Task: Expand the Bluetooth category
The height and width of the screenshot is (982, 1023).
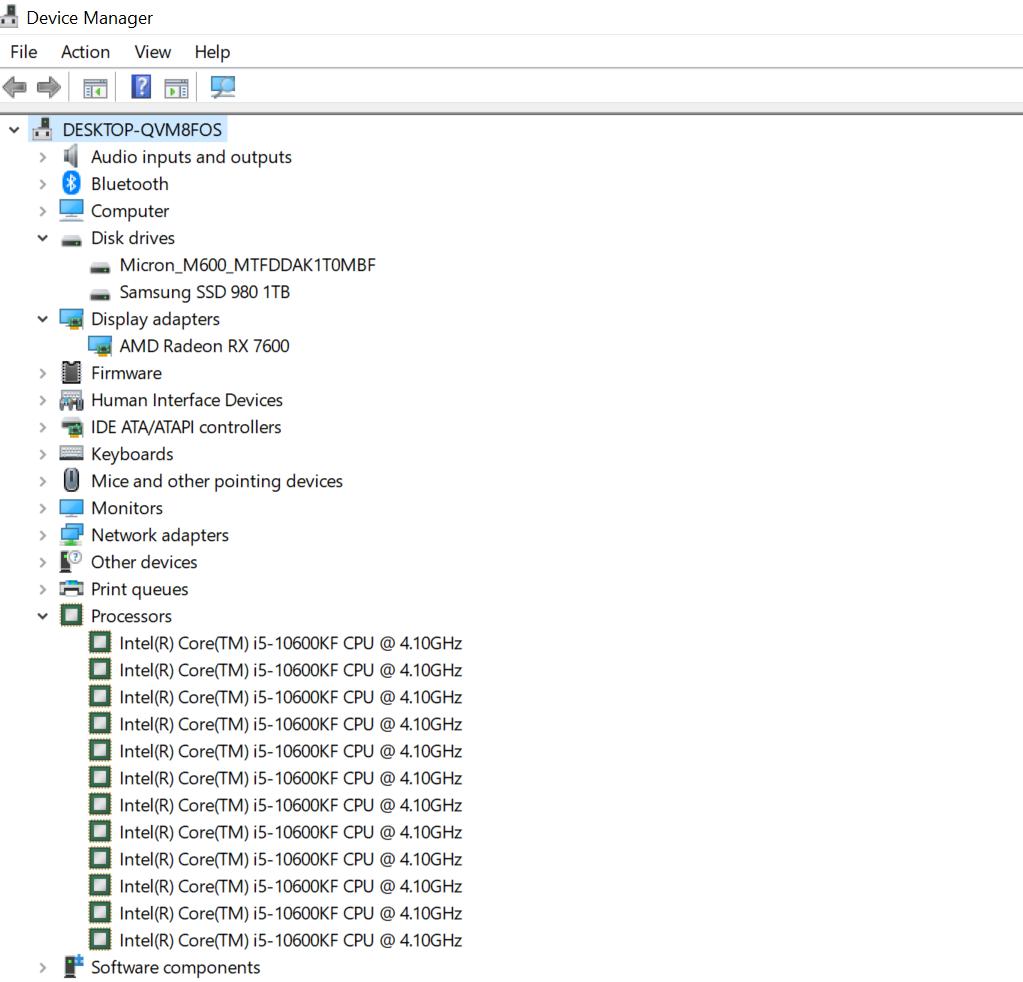Action: [x=42, y=184]
